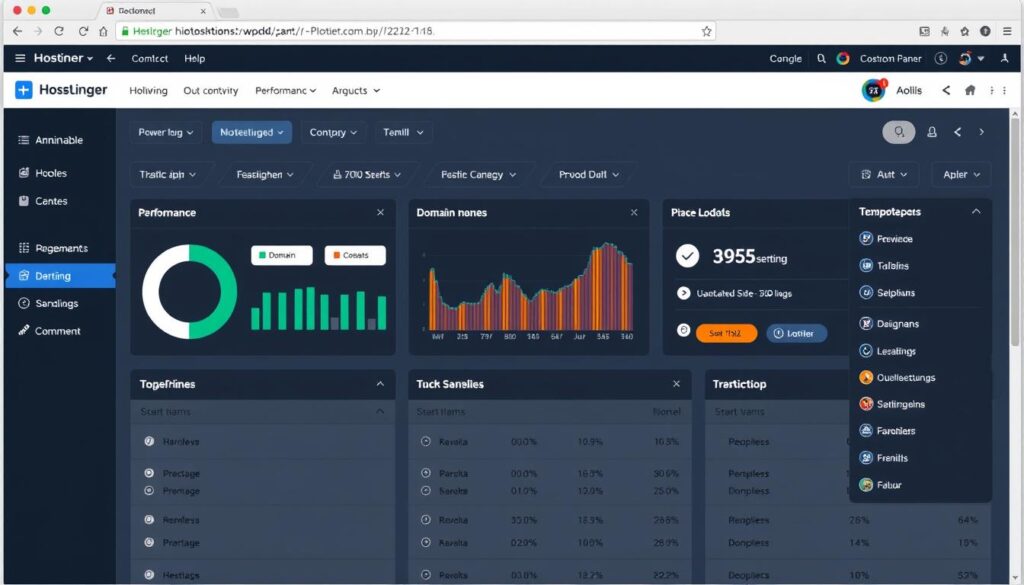The width and height of the screenshot is (1024, 585).
Task: Click the orange Ouelleettungs icon
Action: click(866, 378)
